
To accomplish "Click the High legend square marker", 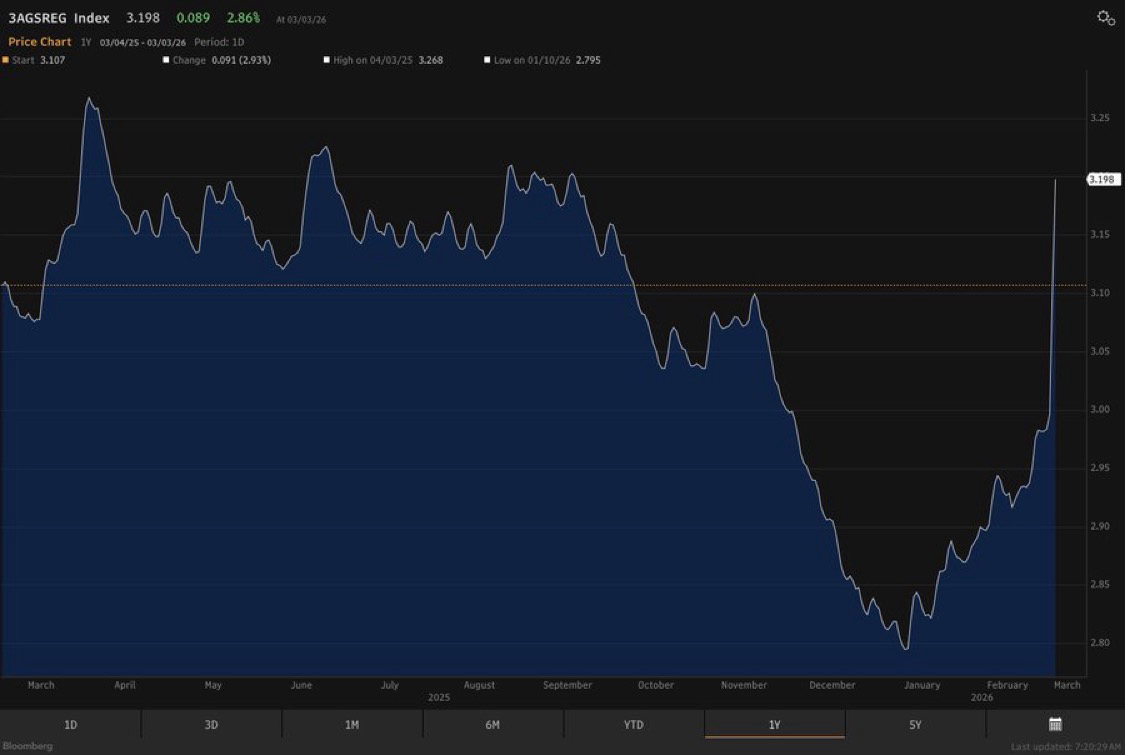I will 326,60.
